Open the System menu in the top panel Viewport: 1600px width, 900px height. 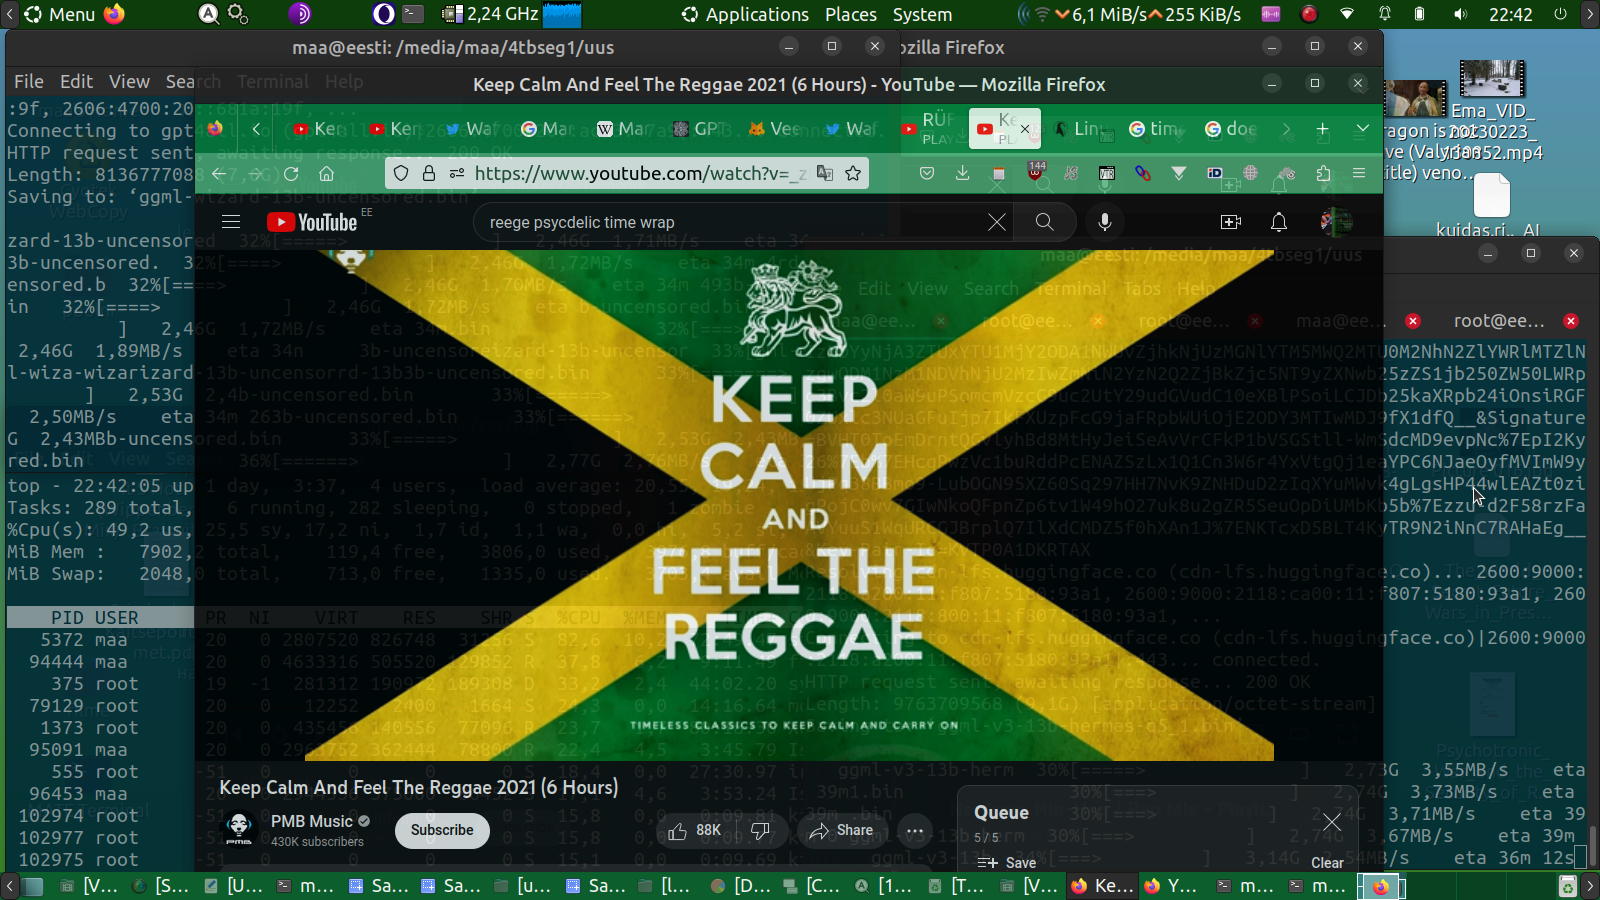[x=922, y=14]
